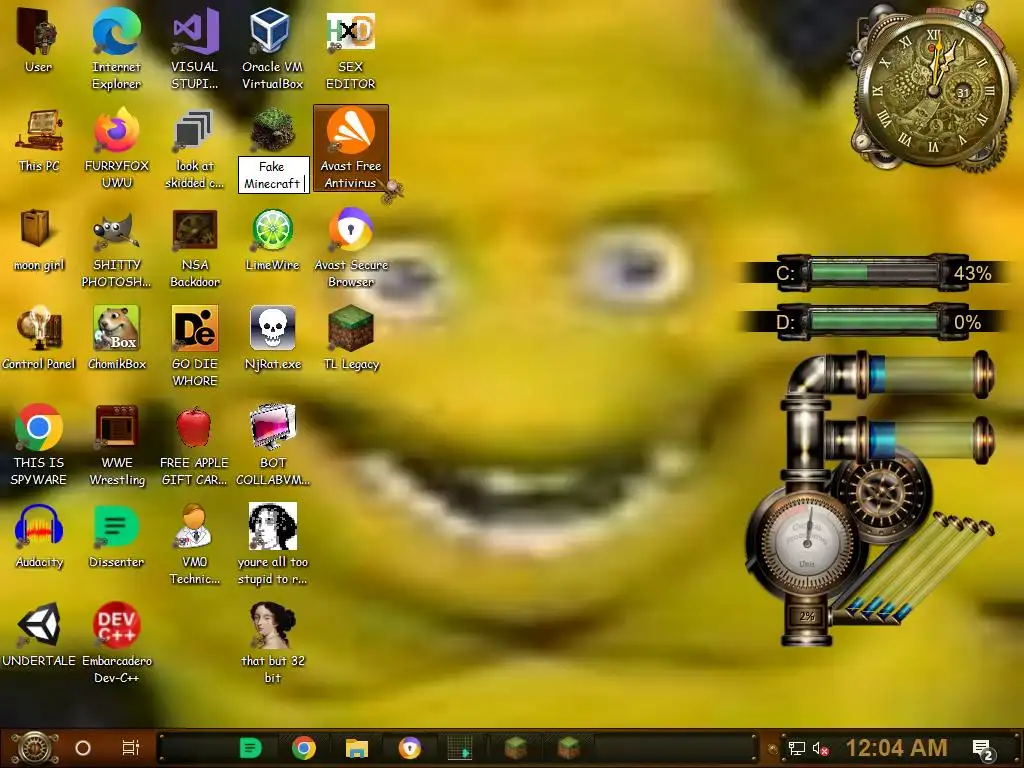Select the 'that but 32 bit' icon

tap(272, 625)
